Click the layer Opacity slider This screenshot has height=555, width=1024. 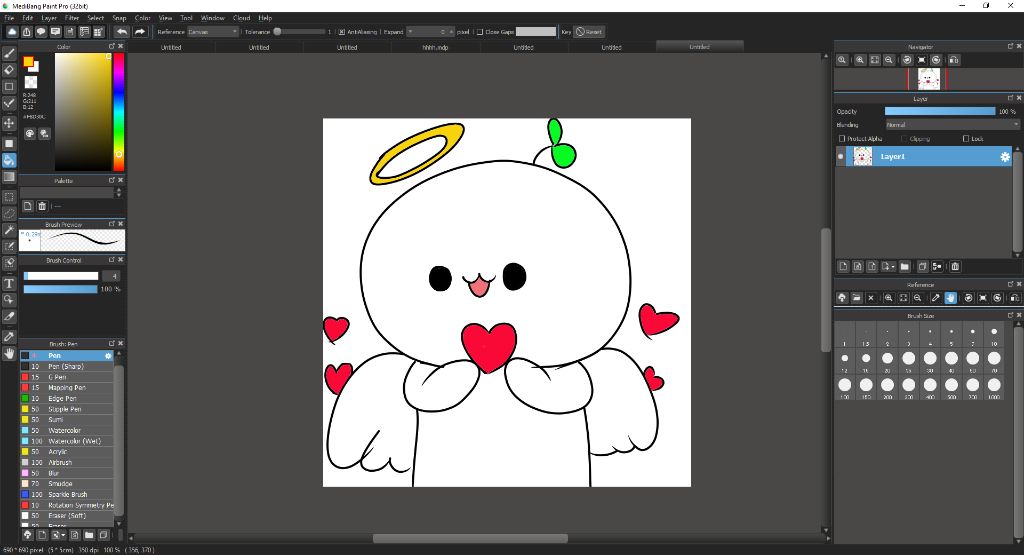click(940, 112)
